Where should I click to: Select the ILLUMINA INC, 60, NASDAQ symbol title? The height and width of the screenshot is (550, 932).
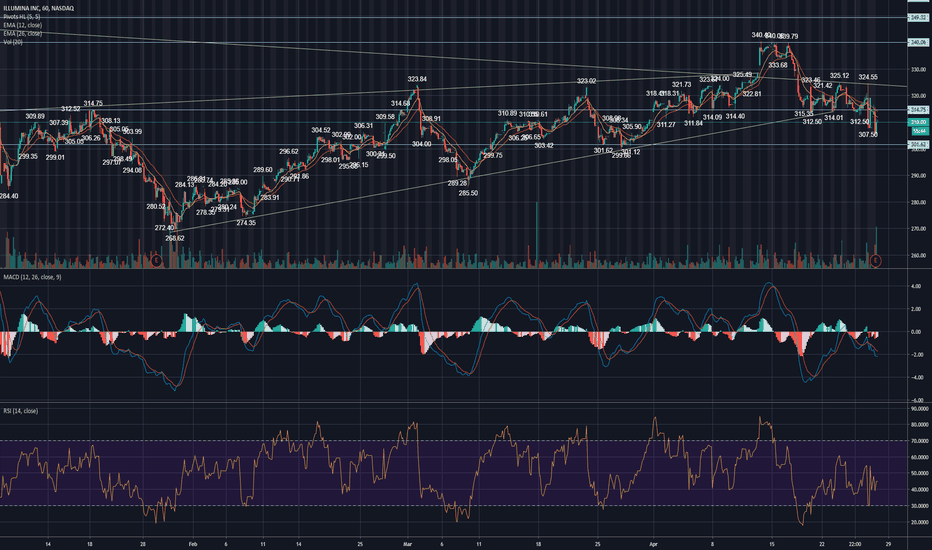[x=39, y=8]
